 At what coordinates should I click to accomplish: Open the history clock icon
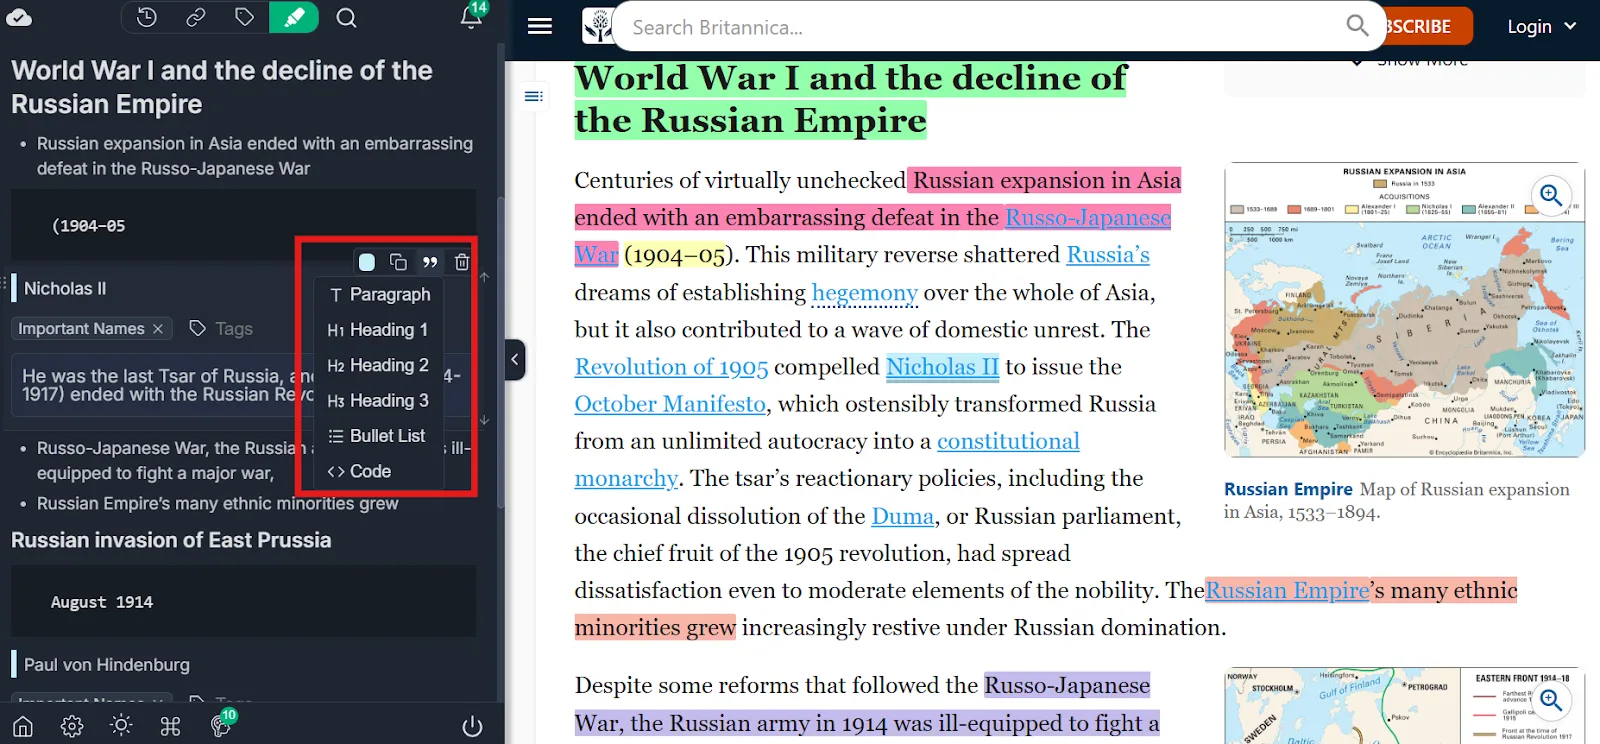(147, 17)
